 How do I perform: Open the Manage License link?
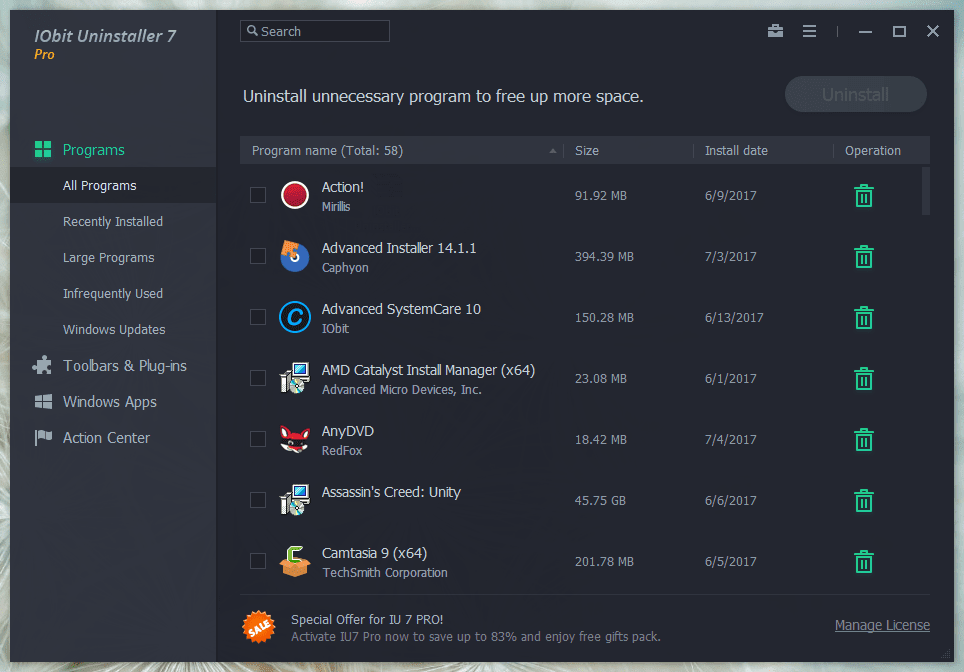[x=882, y=625]
